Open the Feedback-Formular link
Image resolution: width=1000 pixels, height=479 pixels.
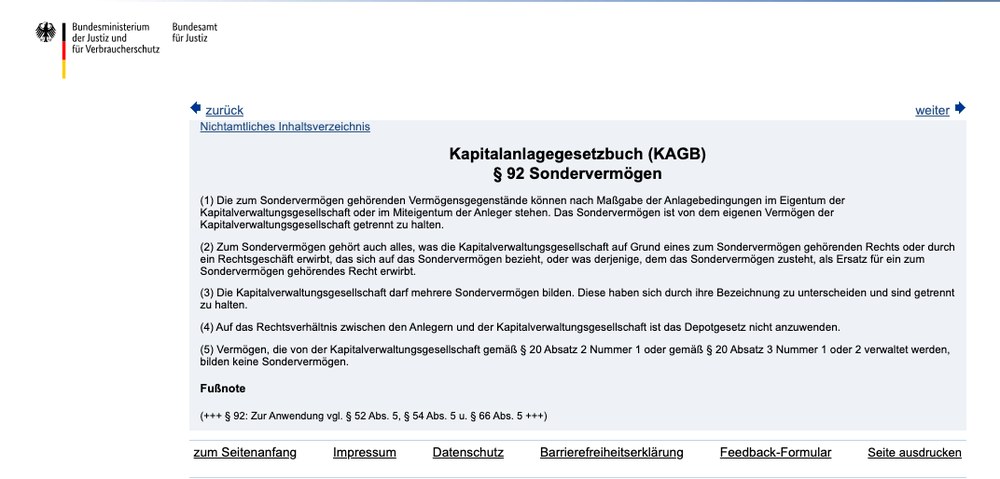(776, 453)
